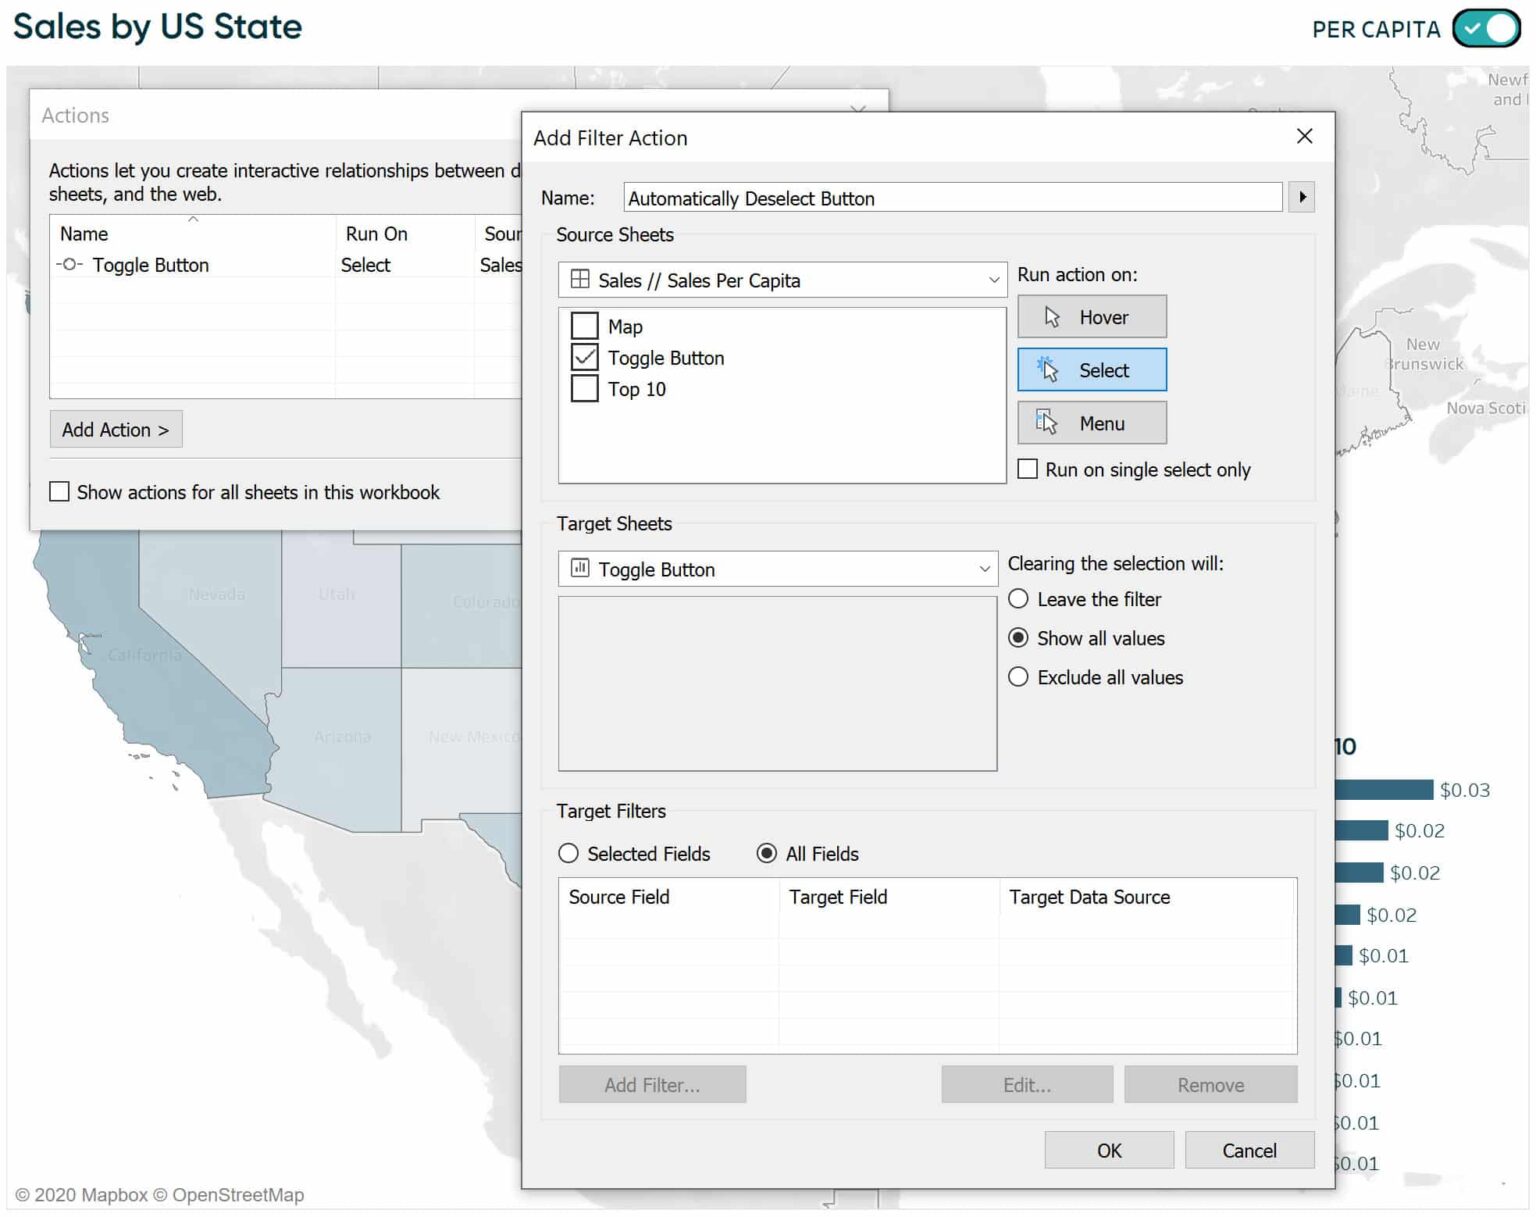Choose the Selected Fields option
Screen dimensions: 1536x1217
pyautogui.click(x=568, y=853)
